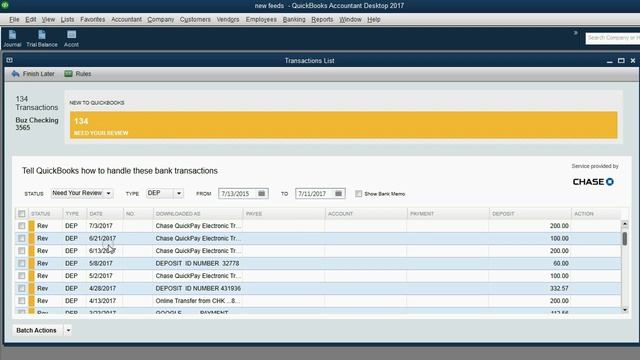This screenshot has width=640, height=360.
Task: Open the File menu
Action: click(14, 19)
